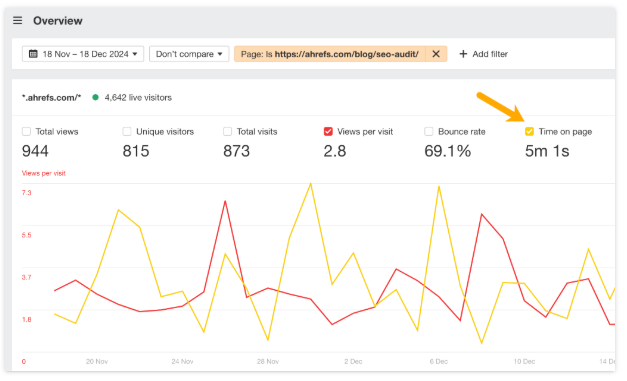Open the hamburger menu icon
The width and height of the screenshot is (627, 381).
click(17, 20)
